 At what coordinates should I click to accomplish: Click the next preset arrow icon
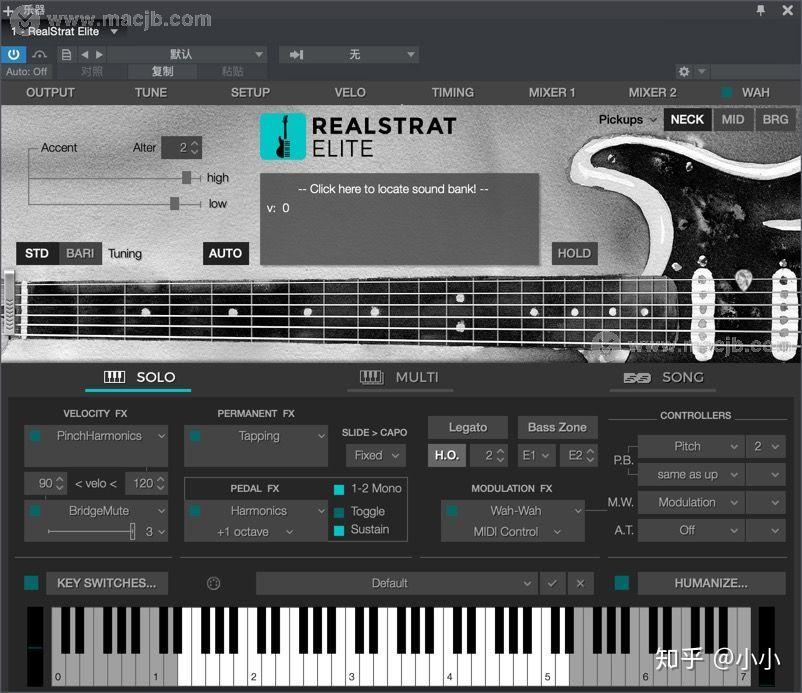pyautogui.click(x=97, y=53)
